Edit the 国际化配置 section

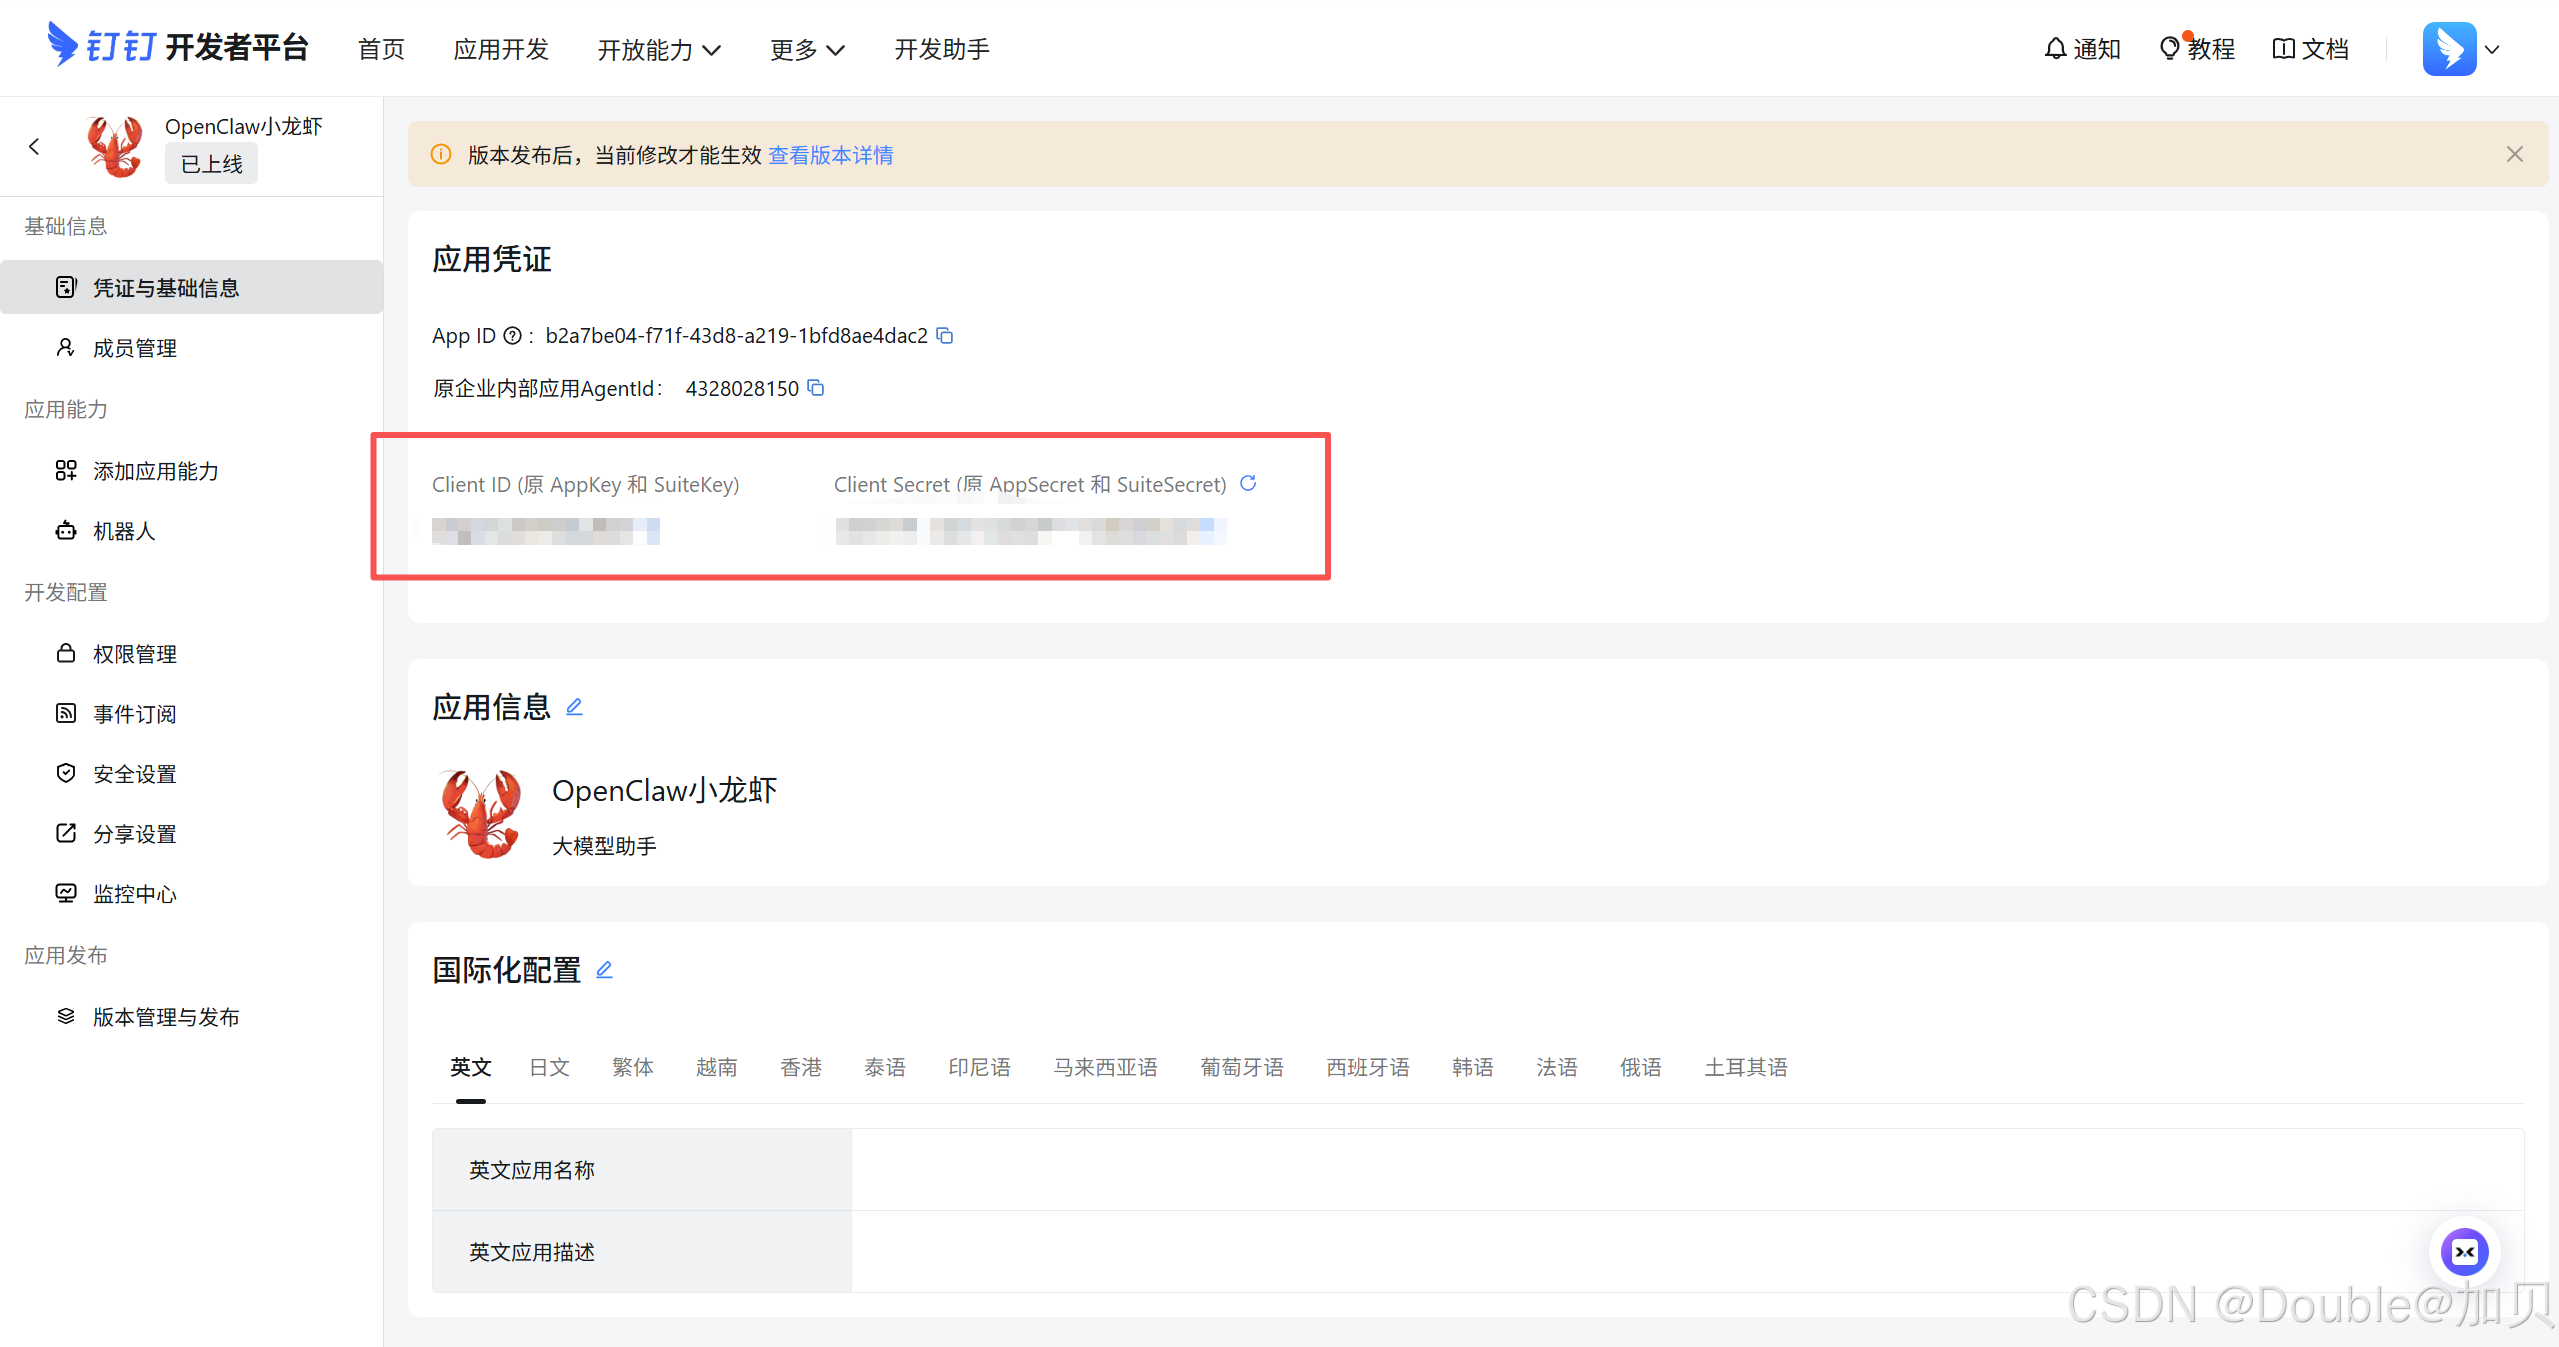604,970
